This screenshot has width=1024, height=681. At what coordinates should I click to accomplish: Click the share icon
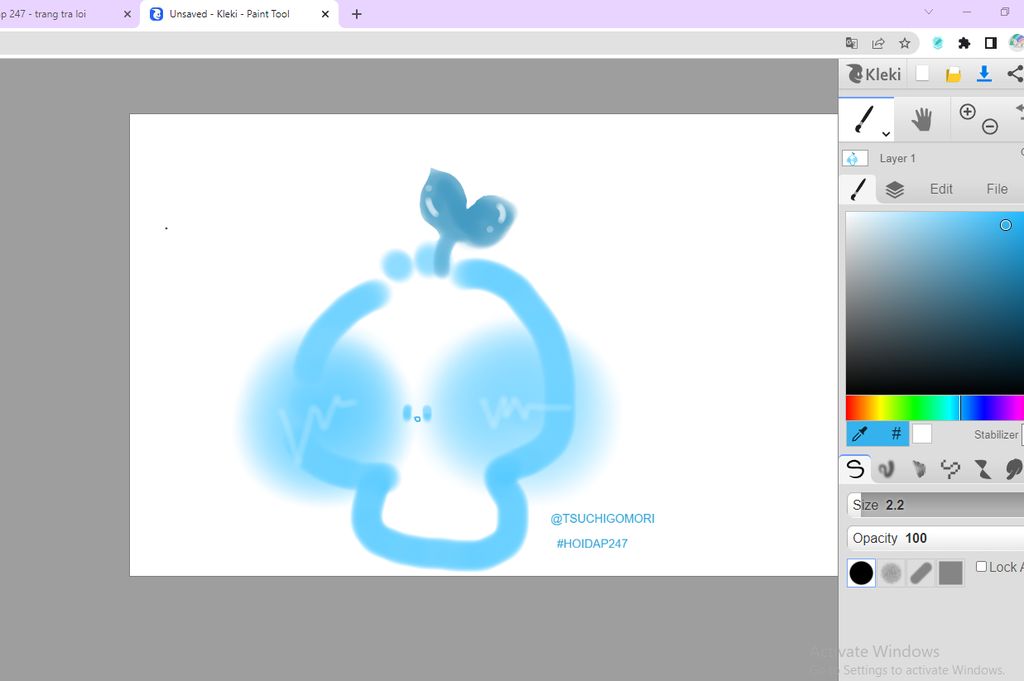(1015, 74)
